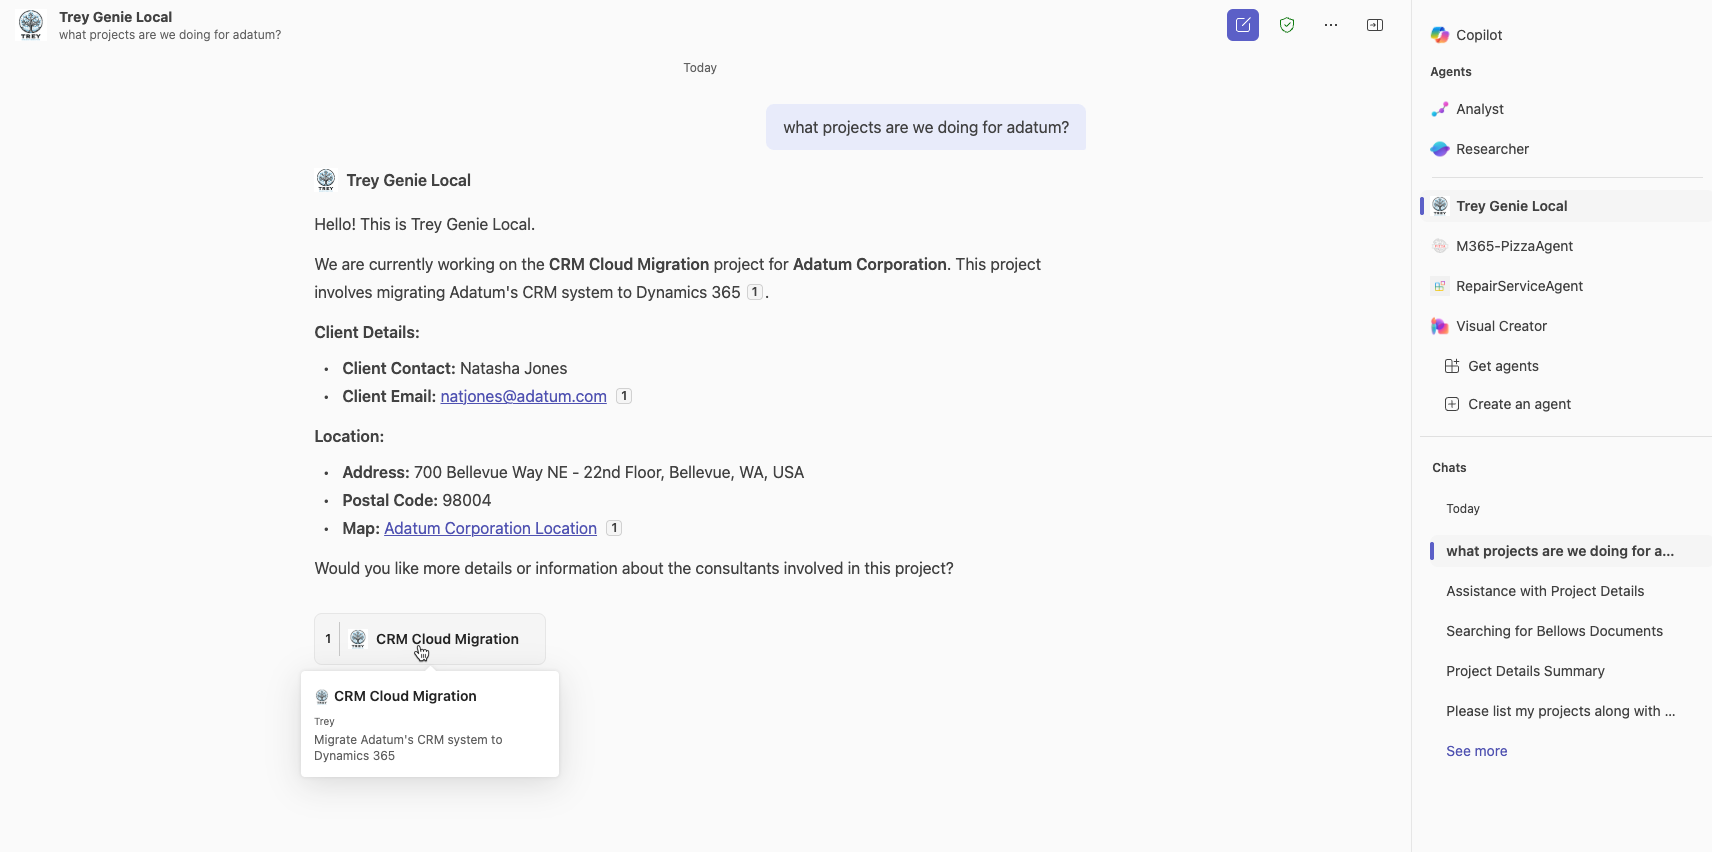This screenshot has width=1712, height=852.
Task: Click 'Postal Code: 98004' line
Action: 416,500
